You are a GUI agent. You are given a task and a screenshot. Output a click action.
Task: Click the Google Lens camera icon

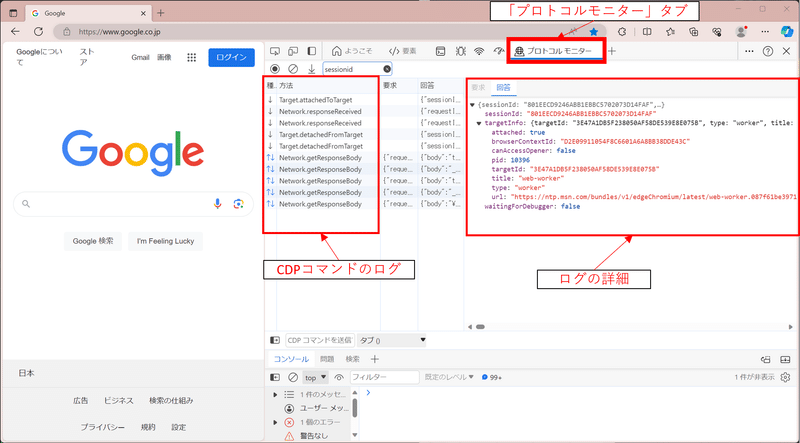(x=238, y=204)
